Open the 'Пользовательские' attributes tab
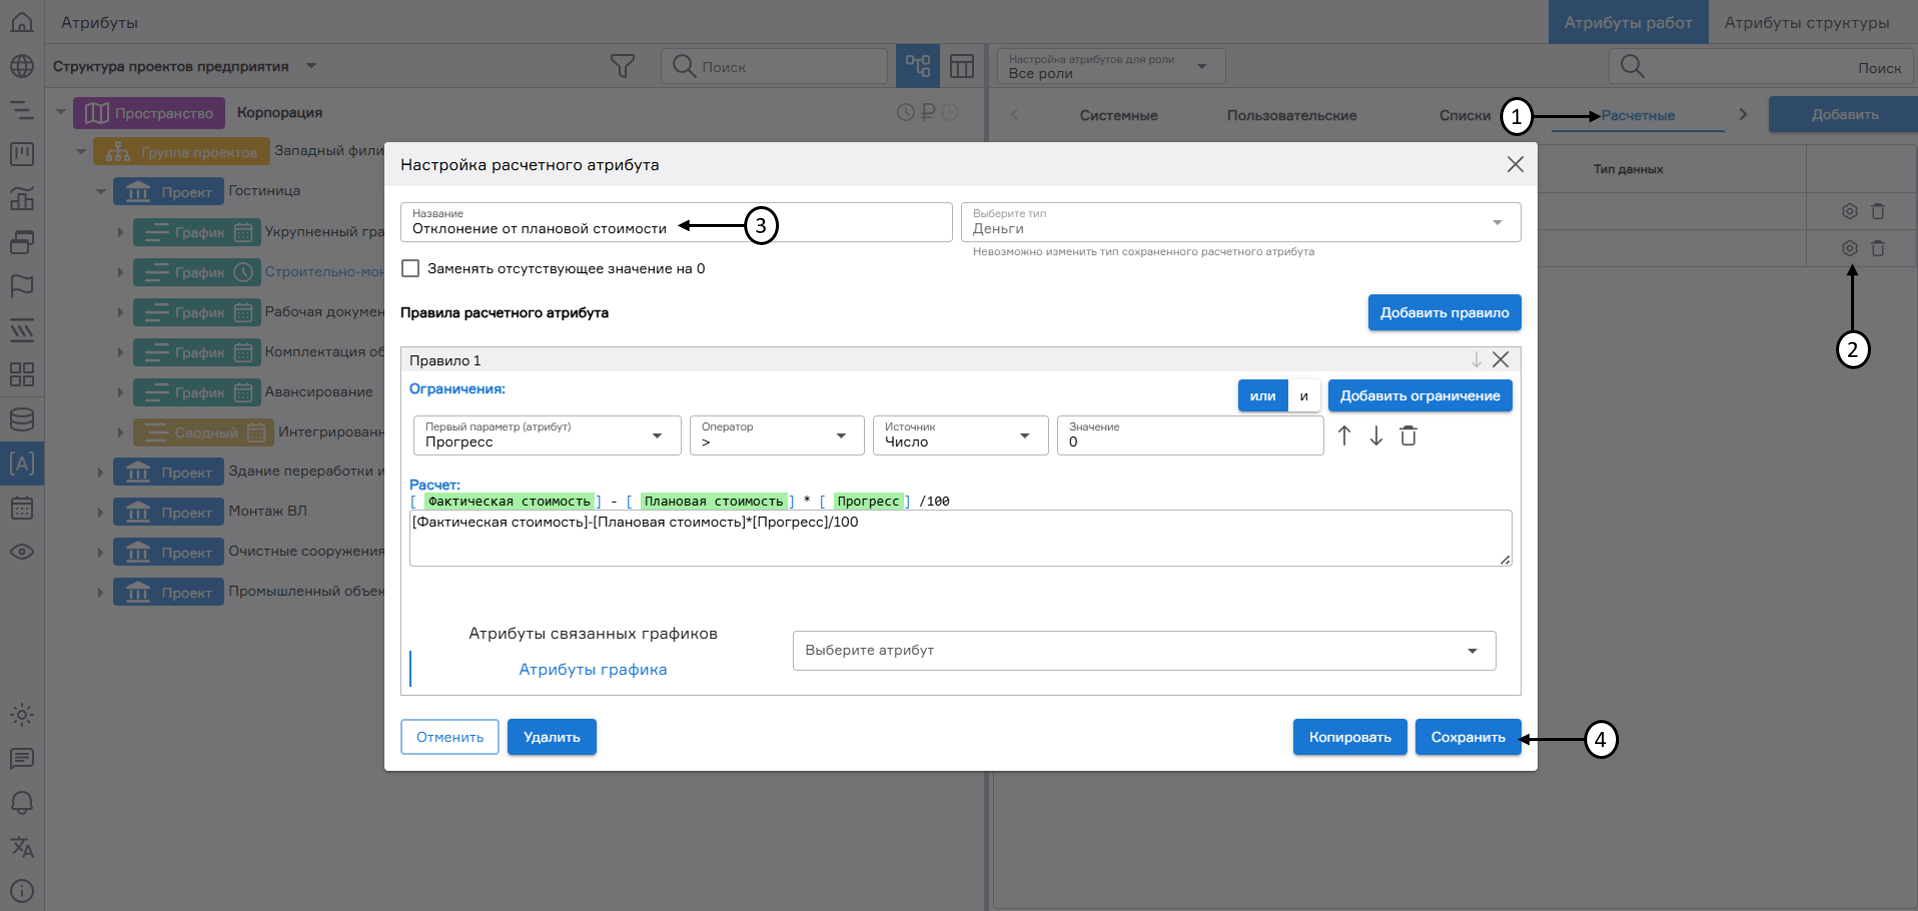The height and width of the screenshot is (911, 1918). 1291,115
